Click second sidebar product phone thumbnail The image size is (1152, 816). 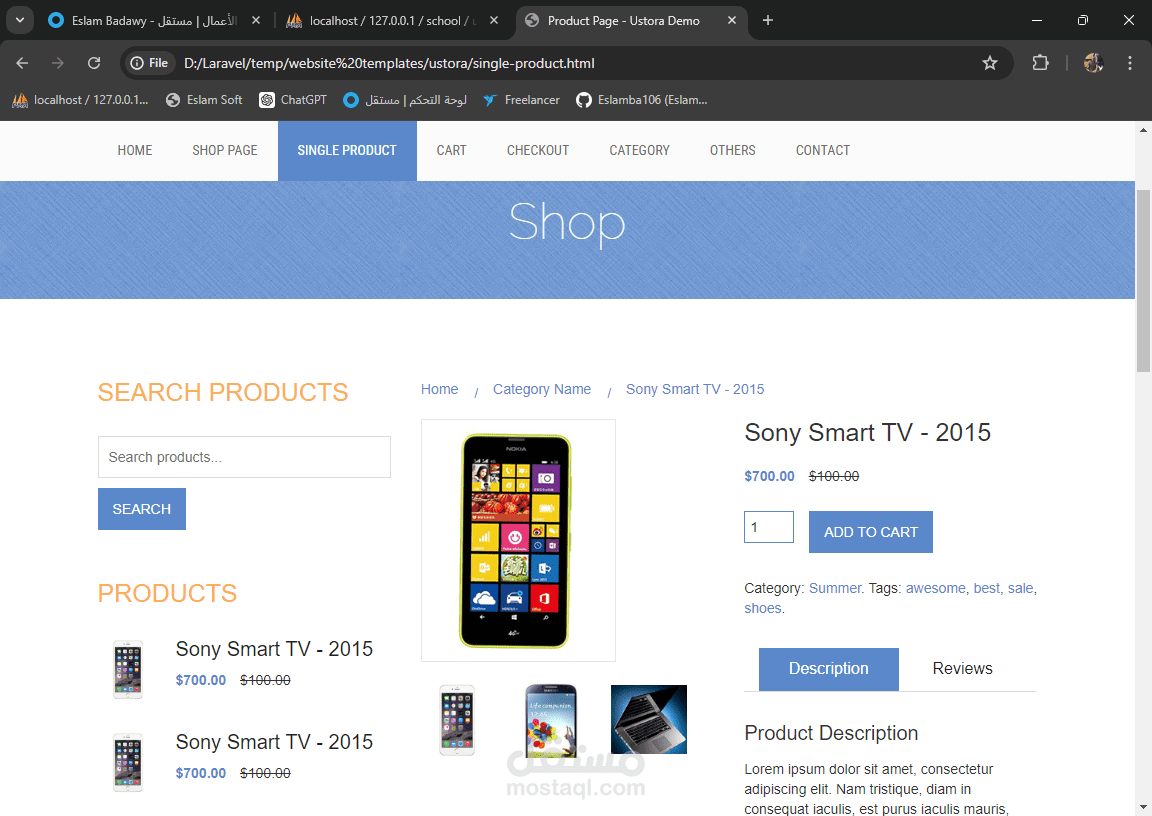click(128, 762)
